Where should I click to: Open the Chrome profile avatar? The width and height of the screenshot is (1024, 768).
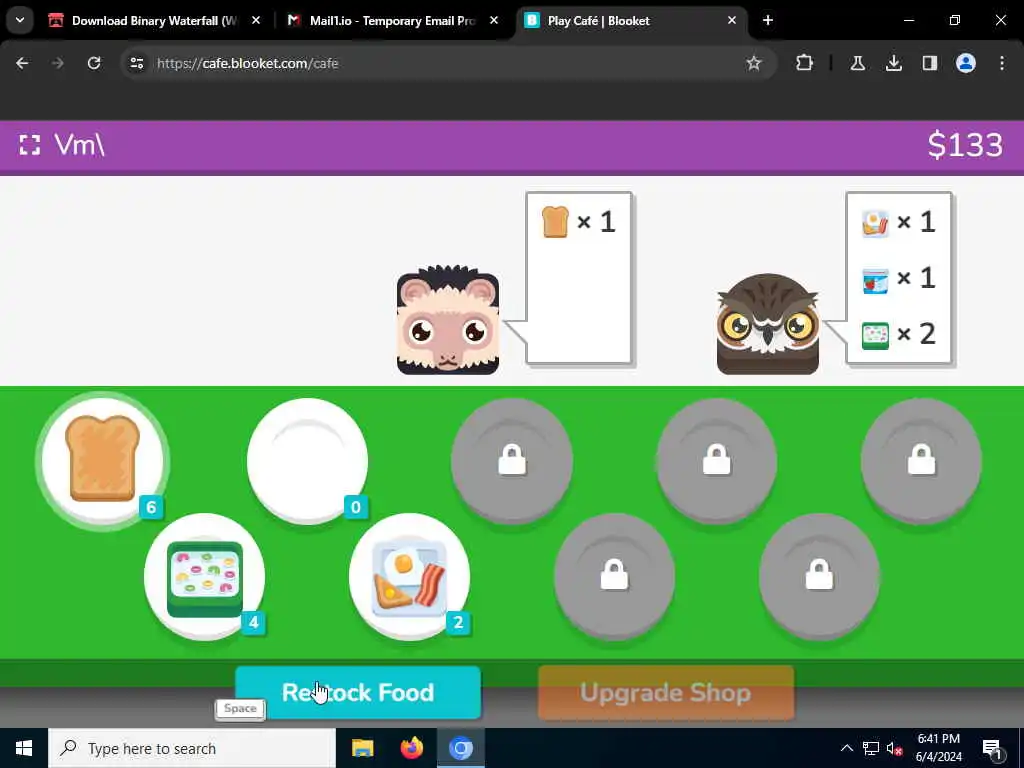[x=965, y=63]
